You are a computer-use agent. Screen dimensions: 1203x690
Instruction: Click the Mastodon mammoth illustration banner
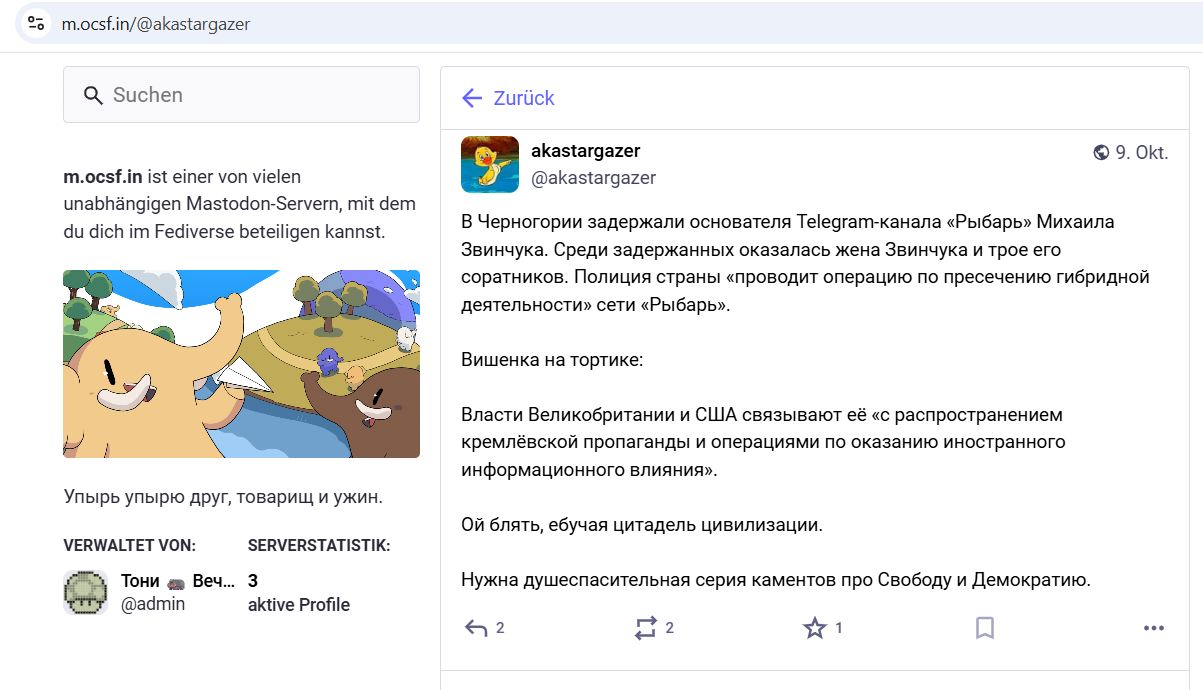click(x=241, y=364)
